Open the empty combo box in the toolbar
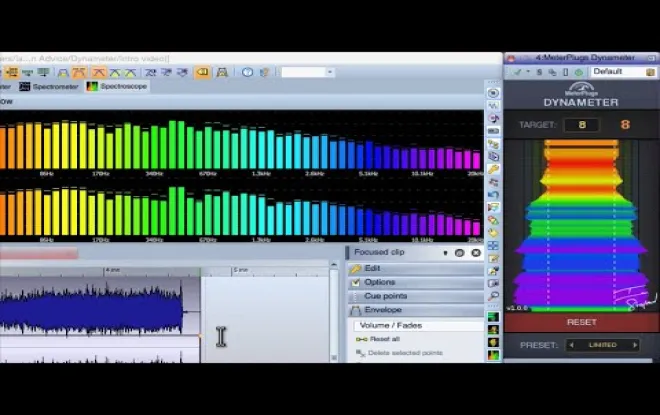660x415 pixels. [307, 72]
